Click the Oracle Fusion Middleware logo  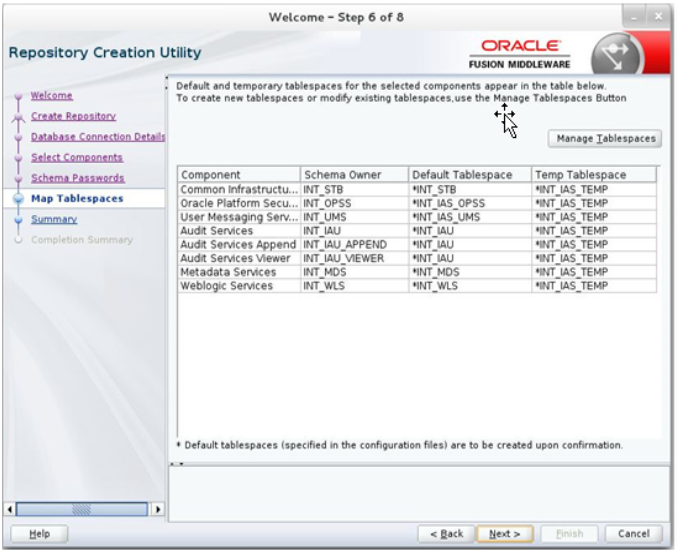point(519,54)
